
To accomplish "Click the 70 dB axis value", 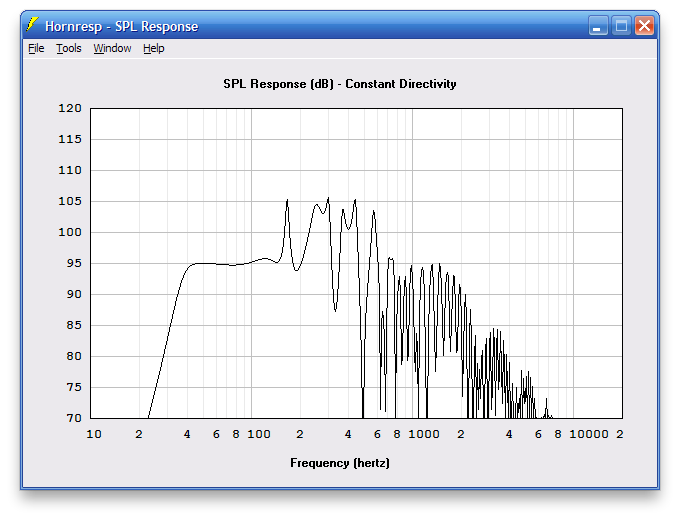I will pyautogui.click(x=74, y=418).
